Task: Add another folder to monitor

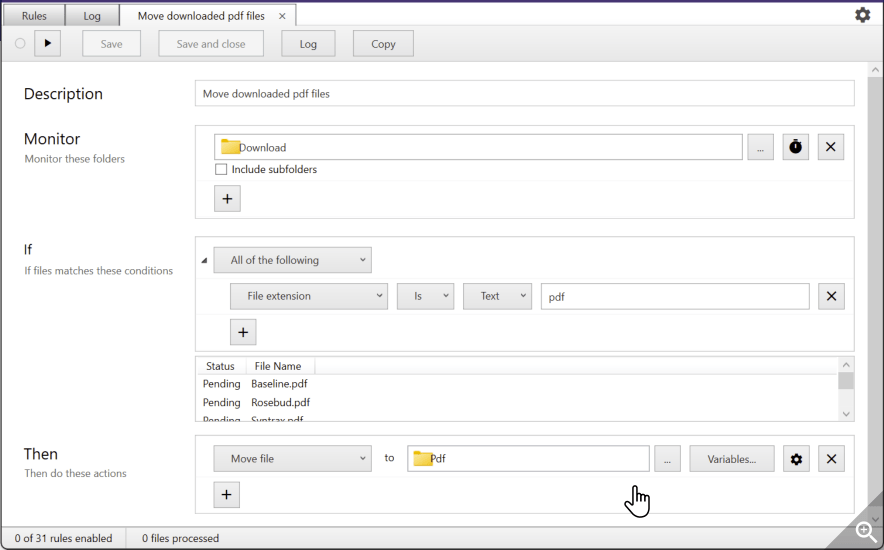Action: [x=227, y=199]
